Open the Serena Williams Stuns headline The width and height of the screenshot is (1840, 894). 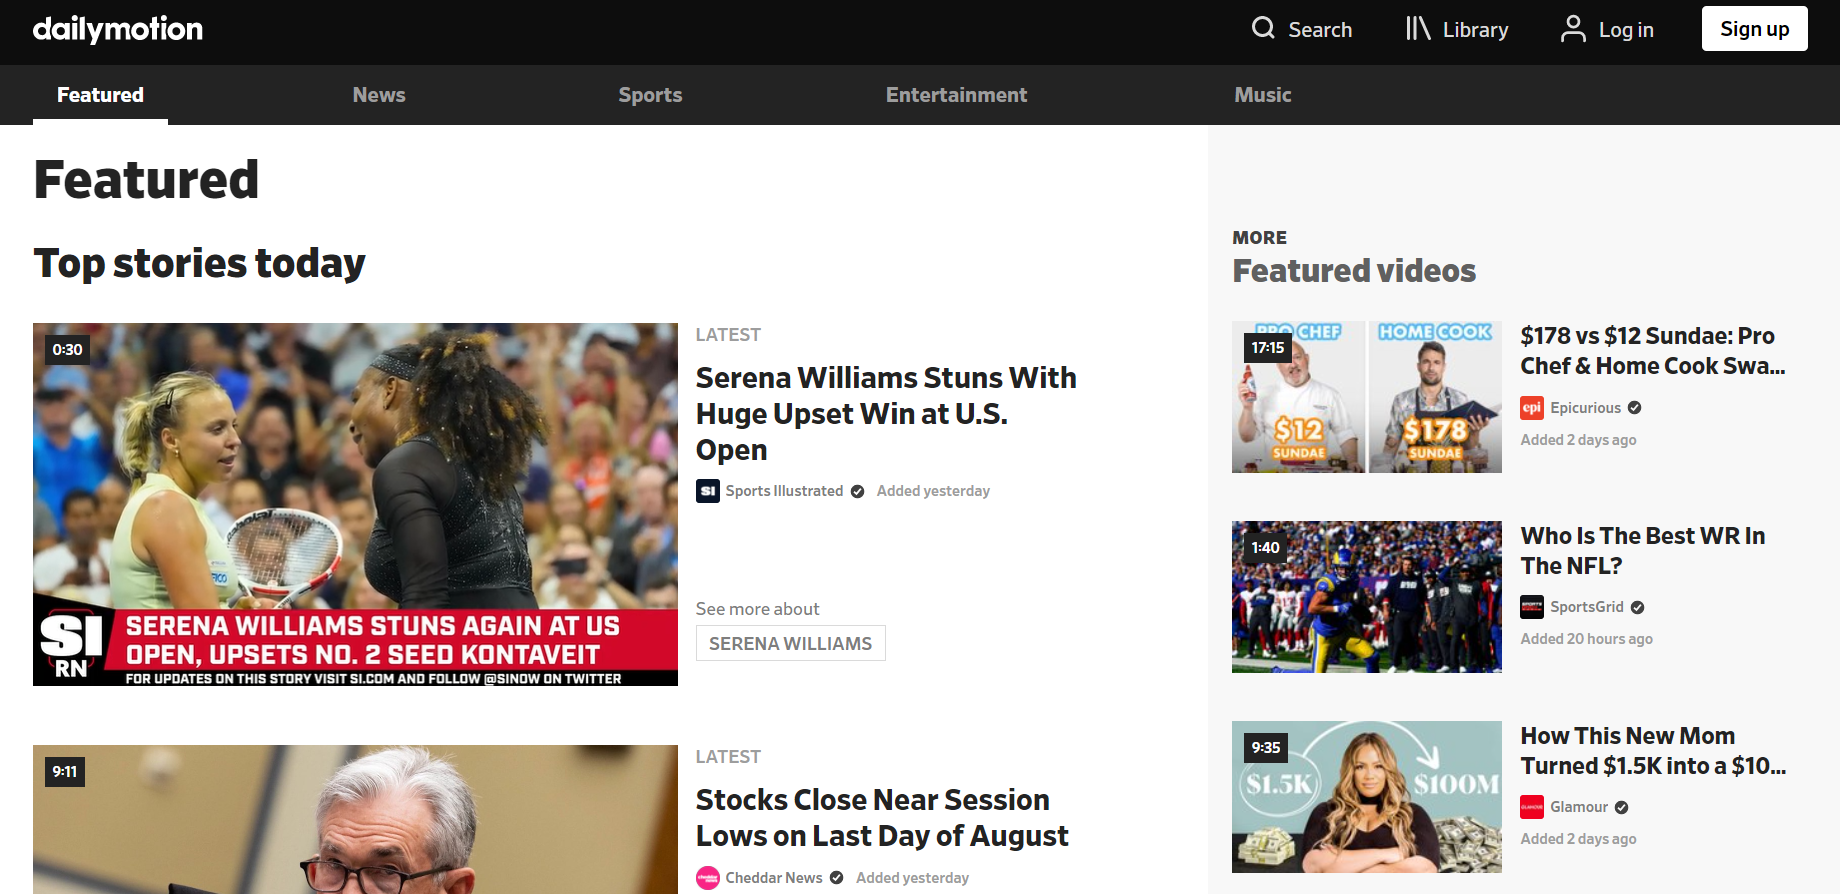886,414
